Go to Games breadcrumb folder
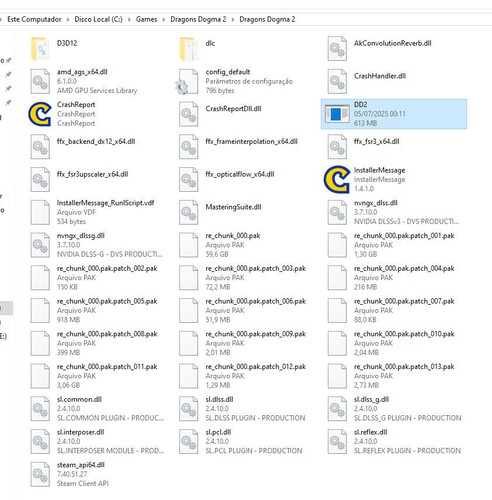 pos(146,19)
